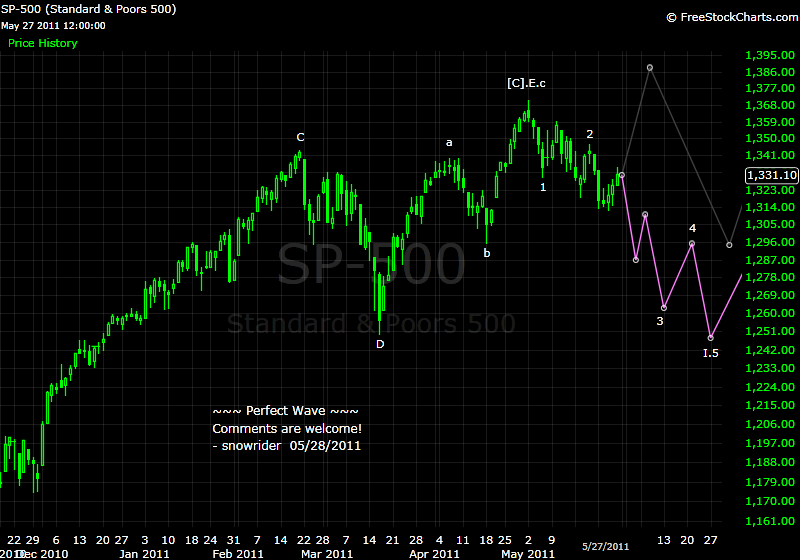
Task: Click the lowercase b wave label
Action: 487,252
